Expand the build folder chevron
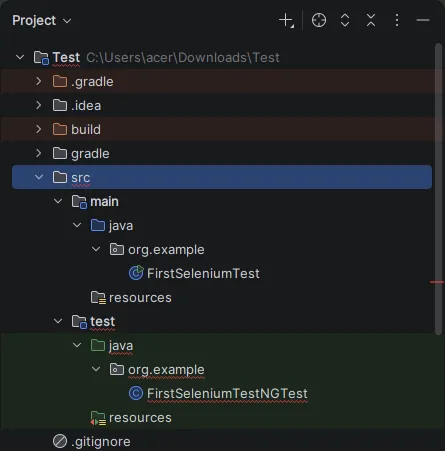The image size is (445, 451). (39, 129)
